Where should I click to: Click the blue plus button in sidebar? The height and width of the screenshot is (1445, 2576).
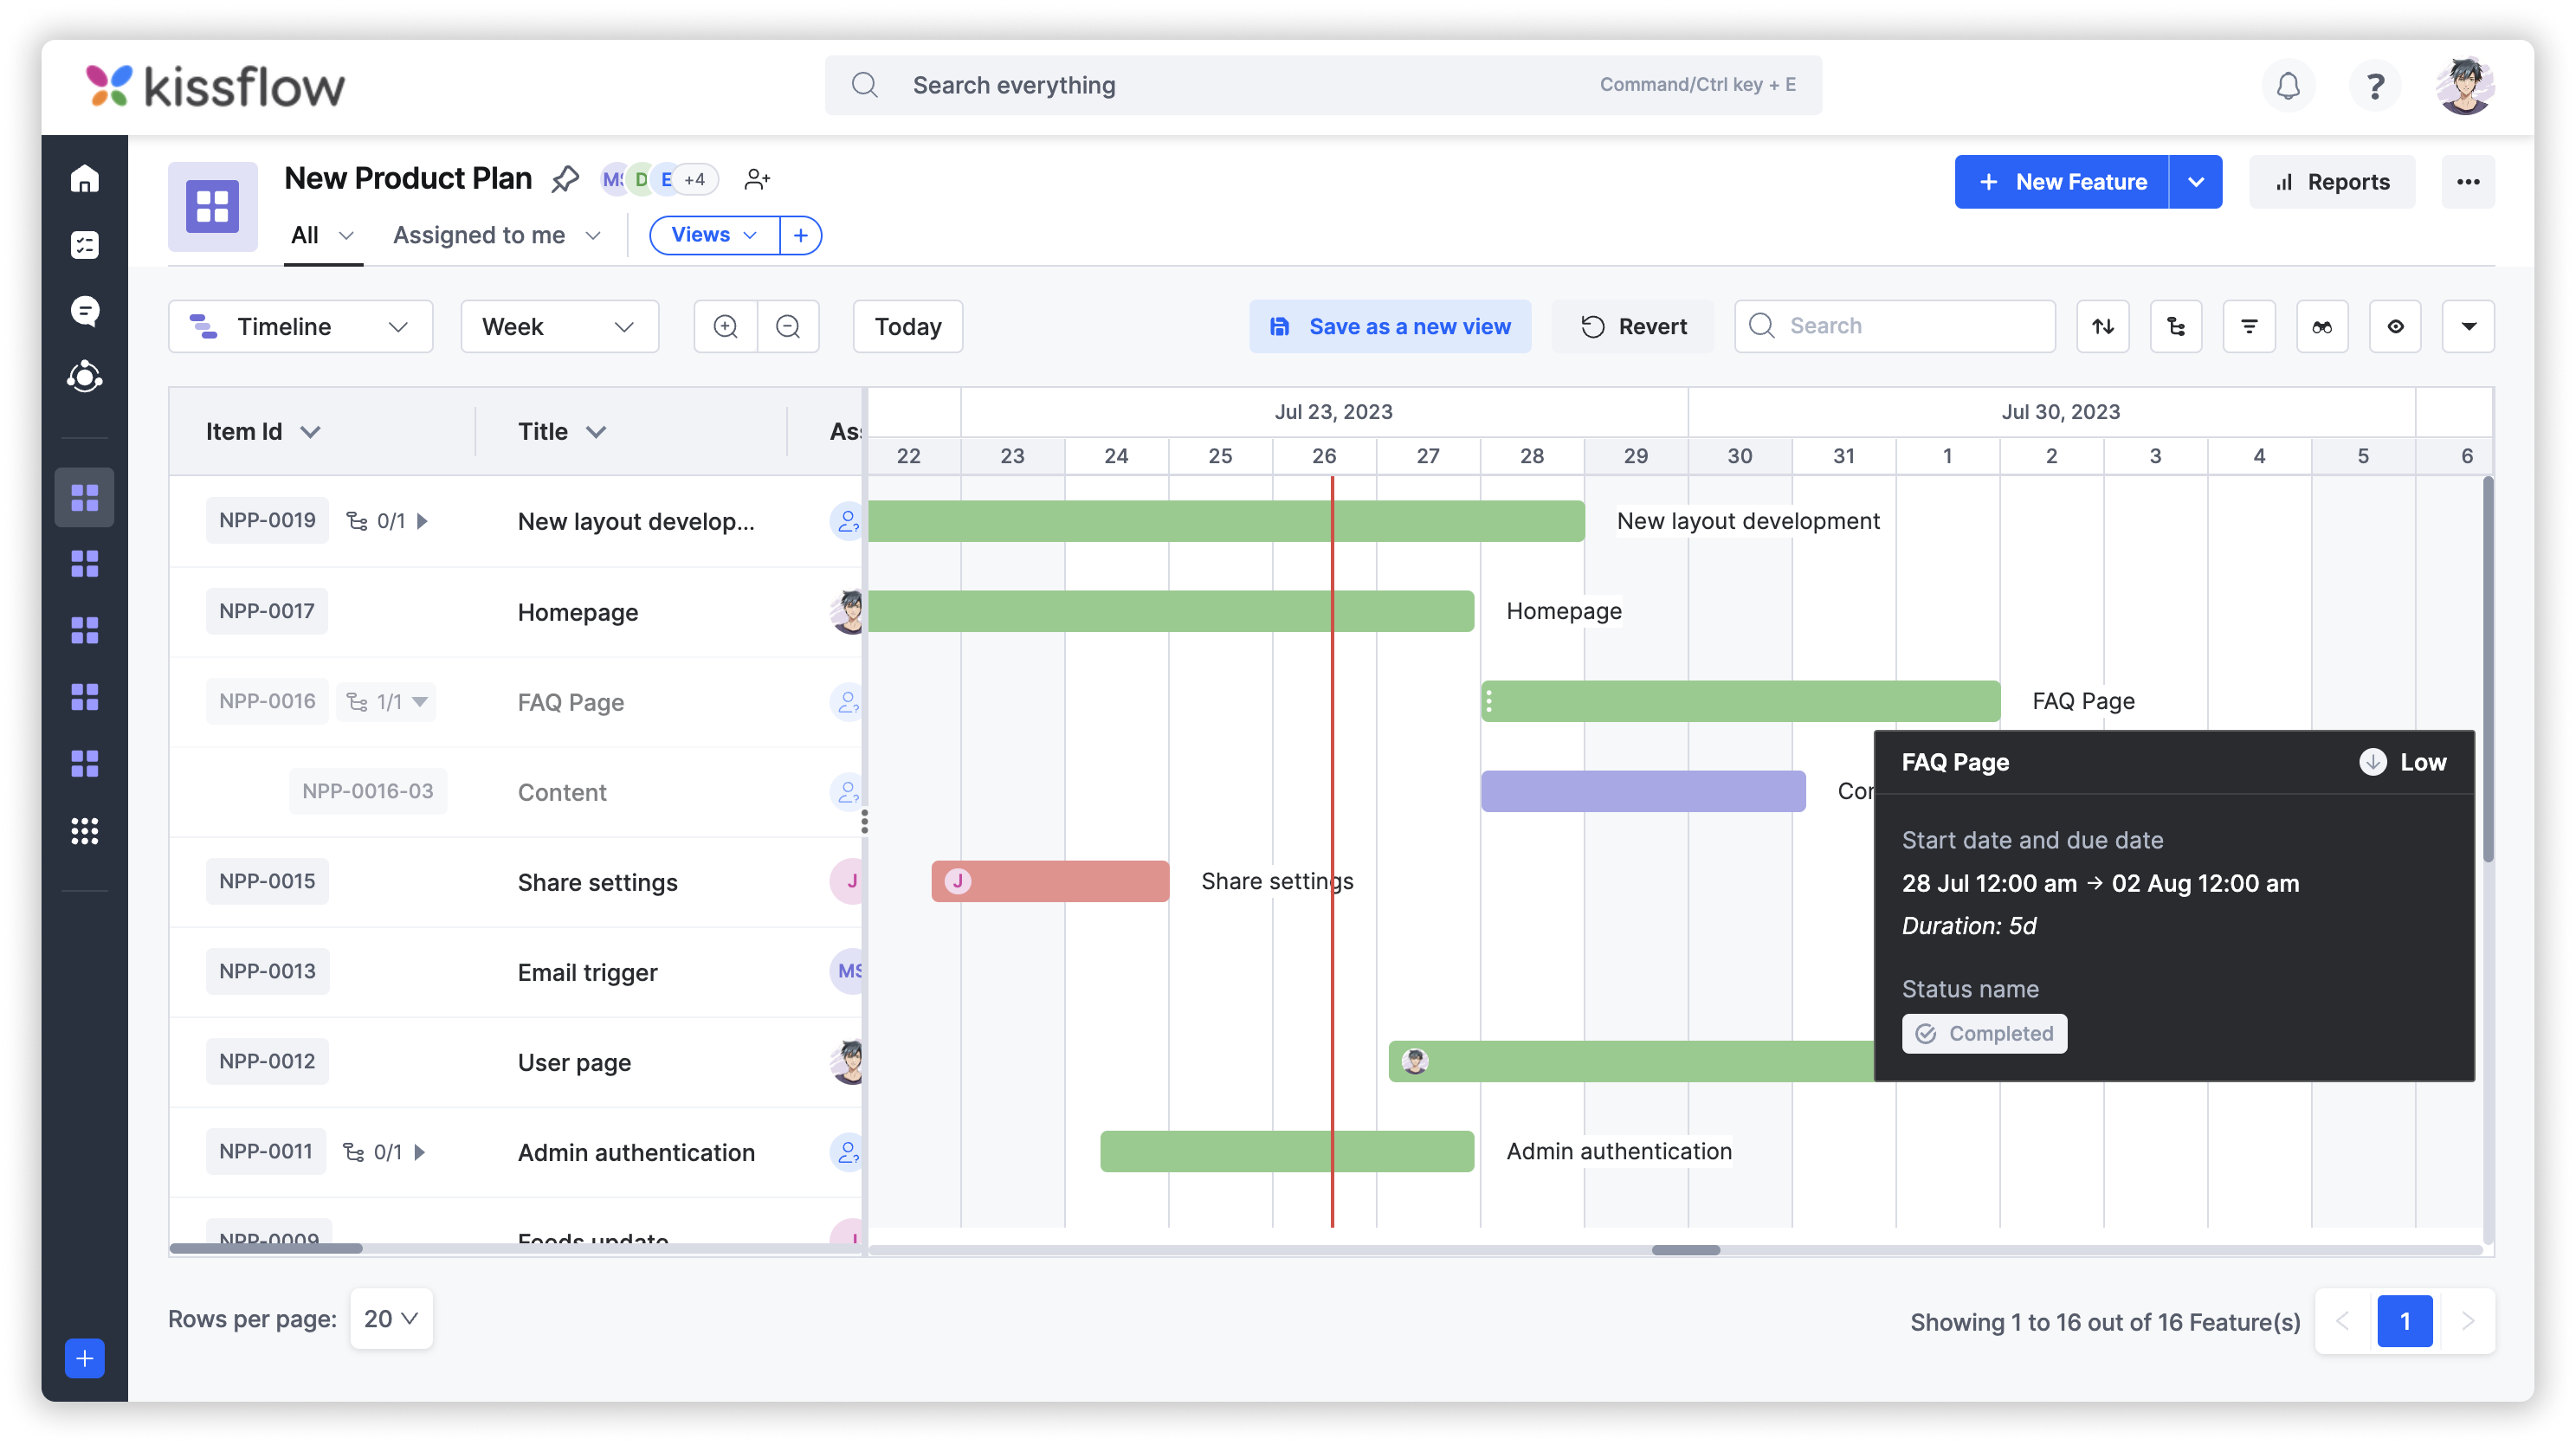point(85,1358)
